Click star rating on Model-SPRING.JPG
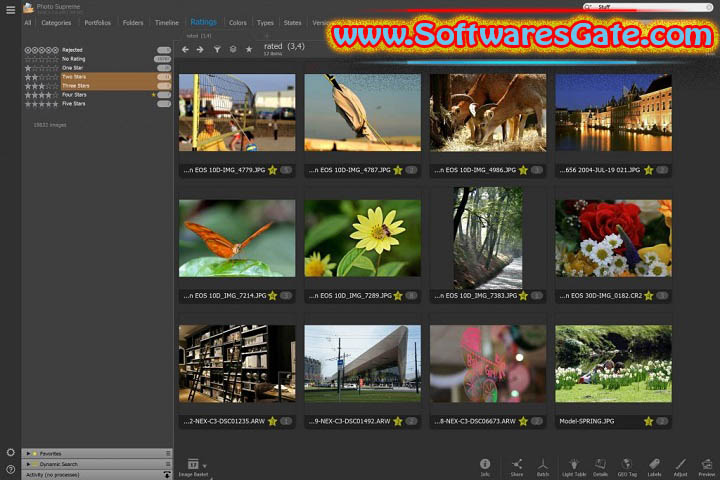 click(x=648, y=421)
